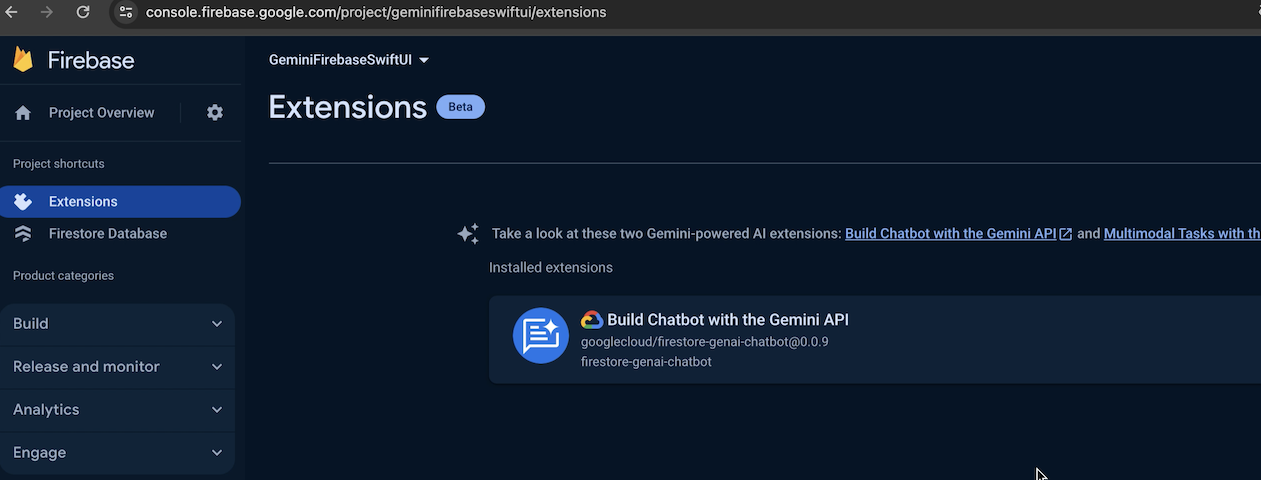
Task: Click the blue chatbot extension icon
Action: pos(541,336)
